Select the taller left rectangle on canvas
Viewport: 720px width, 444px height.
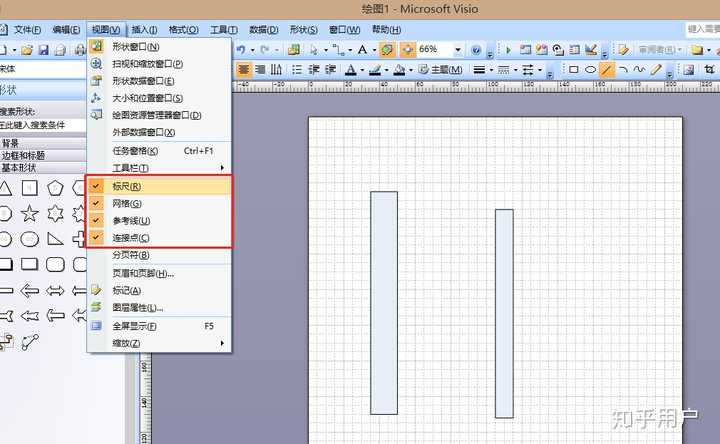tap(384, 303)
